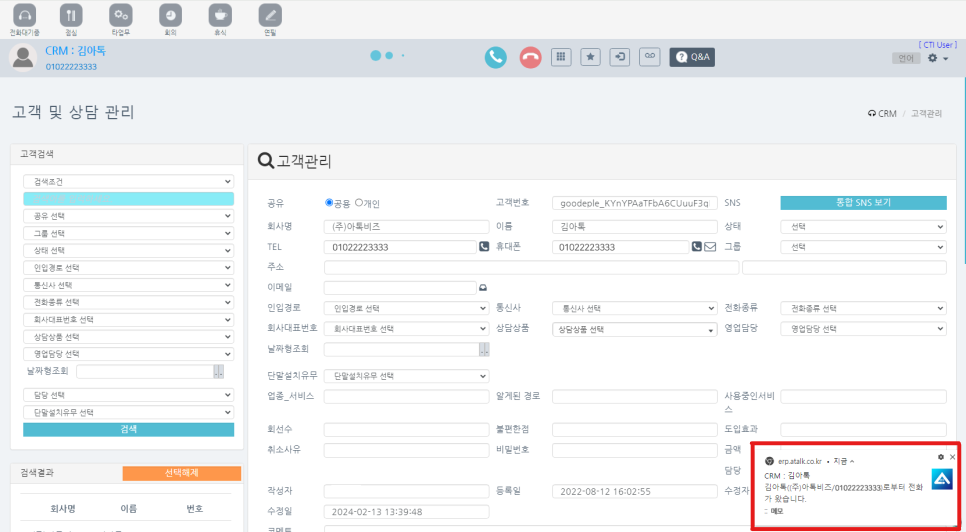The height and width of the screenshot is (532, 966).
Task: Click the blue 검색 button
Action: pyautogui.click(x=129, y=430)
